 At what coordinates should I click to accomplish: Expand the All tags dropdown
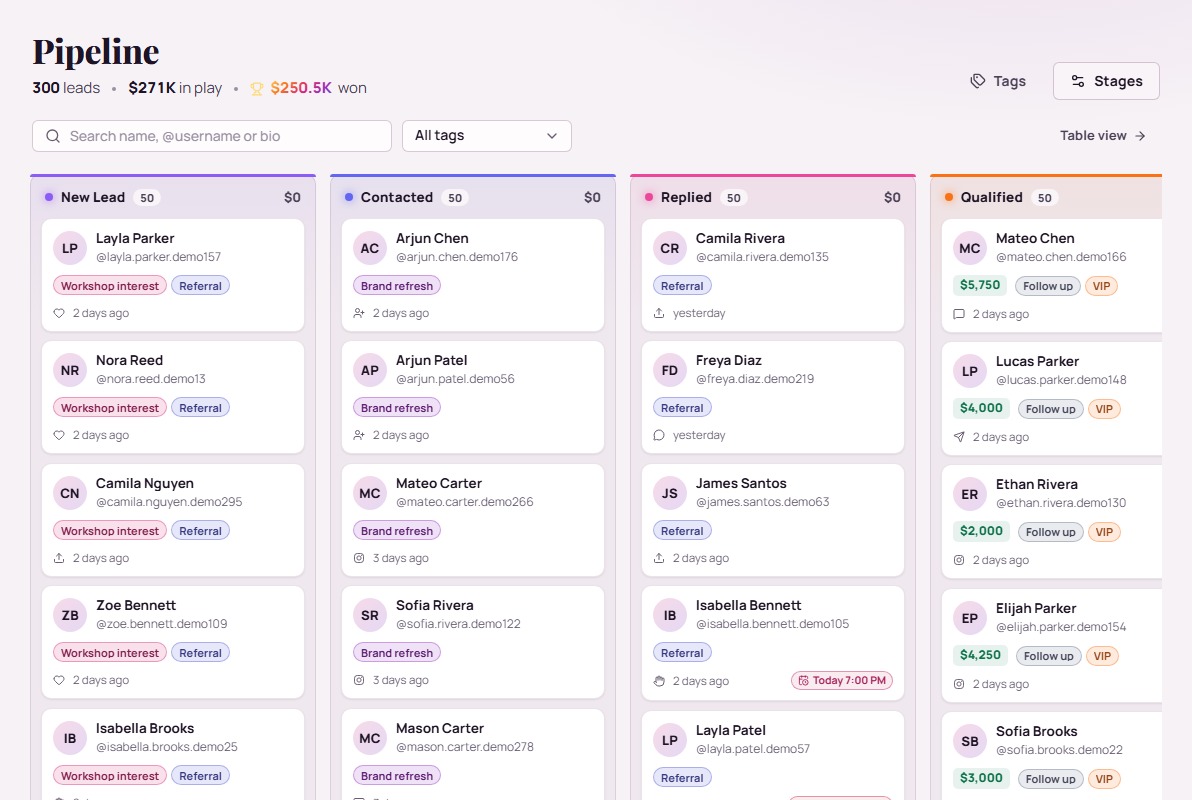coord(487,136)
